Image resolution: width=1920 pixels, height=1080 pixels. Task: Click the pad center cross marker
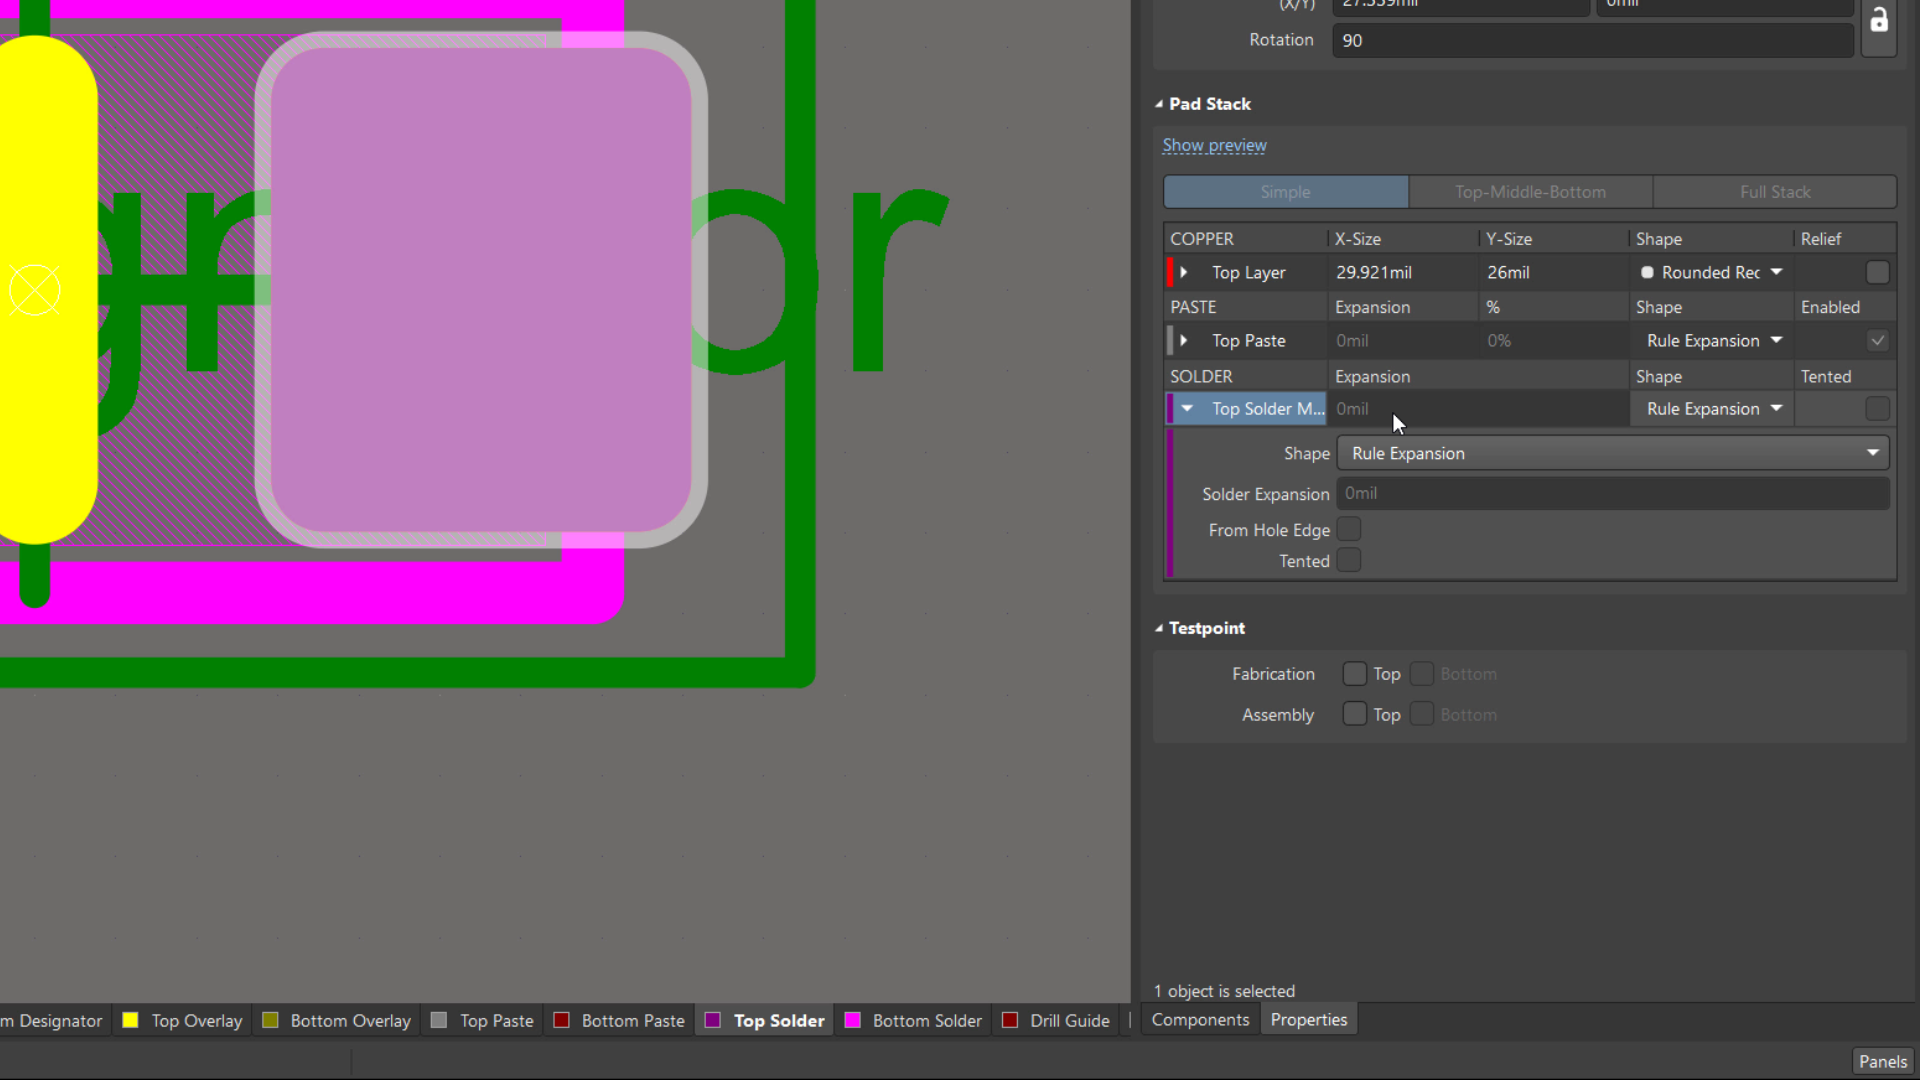point(35,291)
